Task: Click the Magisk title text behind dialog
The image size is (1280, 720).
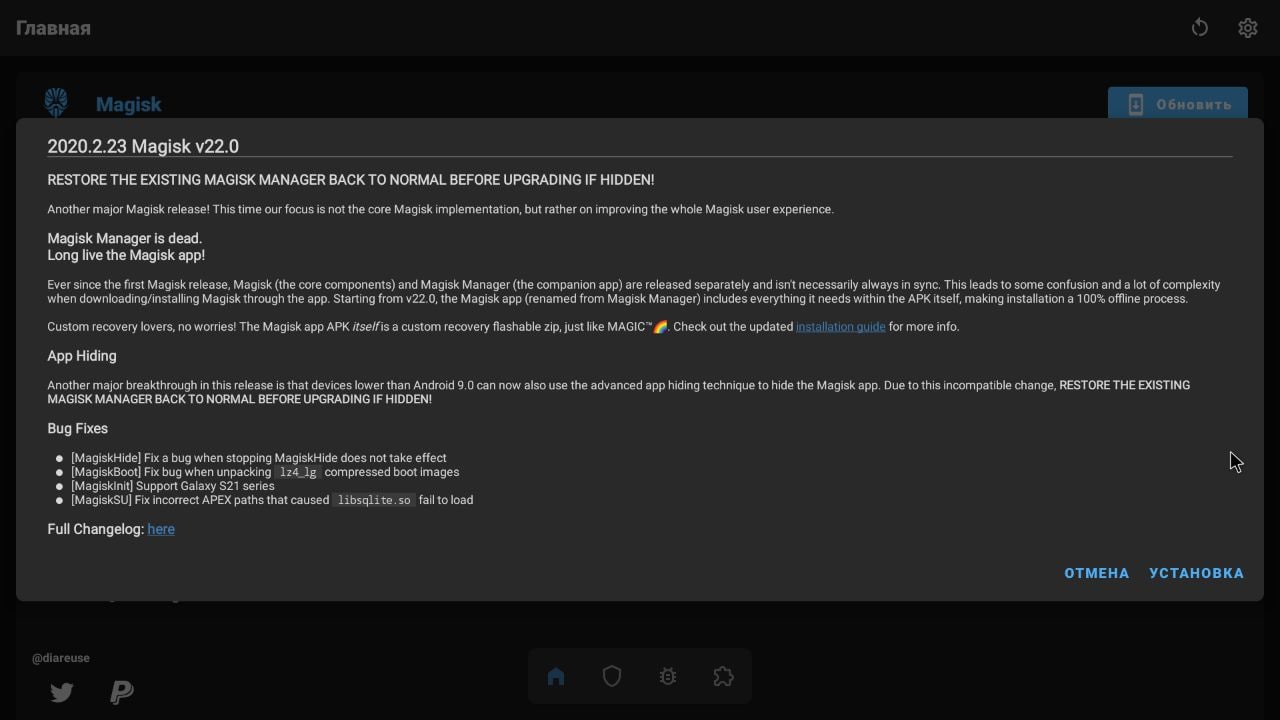Action: 128,104
